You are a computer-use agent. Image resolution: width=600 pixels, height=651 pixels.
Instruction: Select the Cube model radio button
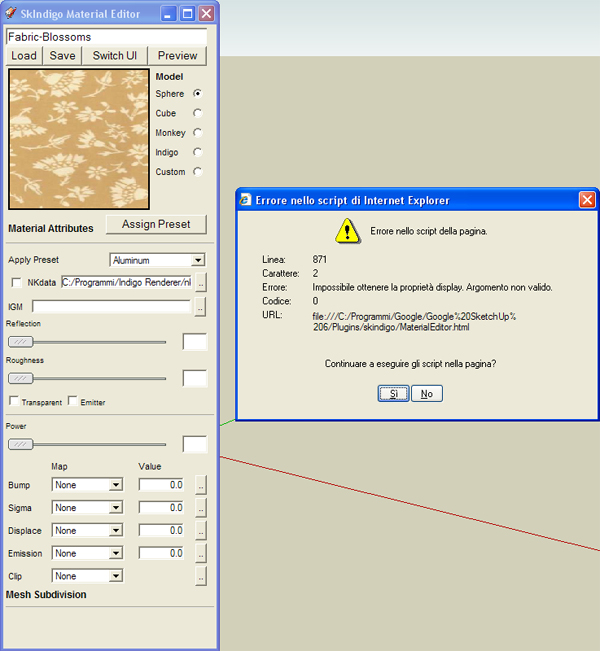click(198, 113)
